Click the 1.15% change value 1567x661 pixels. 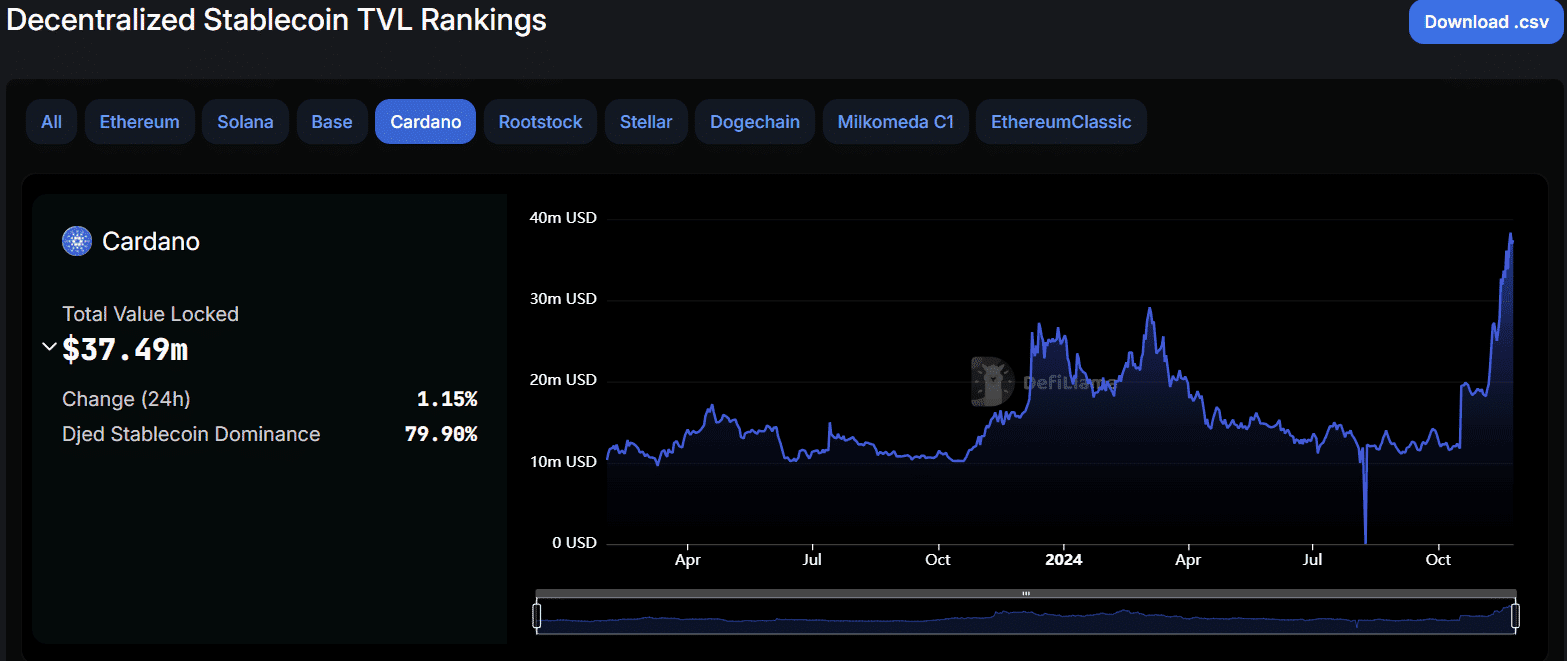click(447, 399)
